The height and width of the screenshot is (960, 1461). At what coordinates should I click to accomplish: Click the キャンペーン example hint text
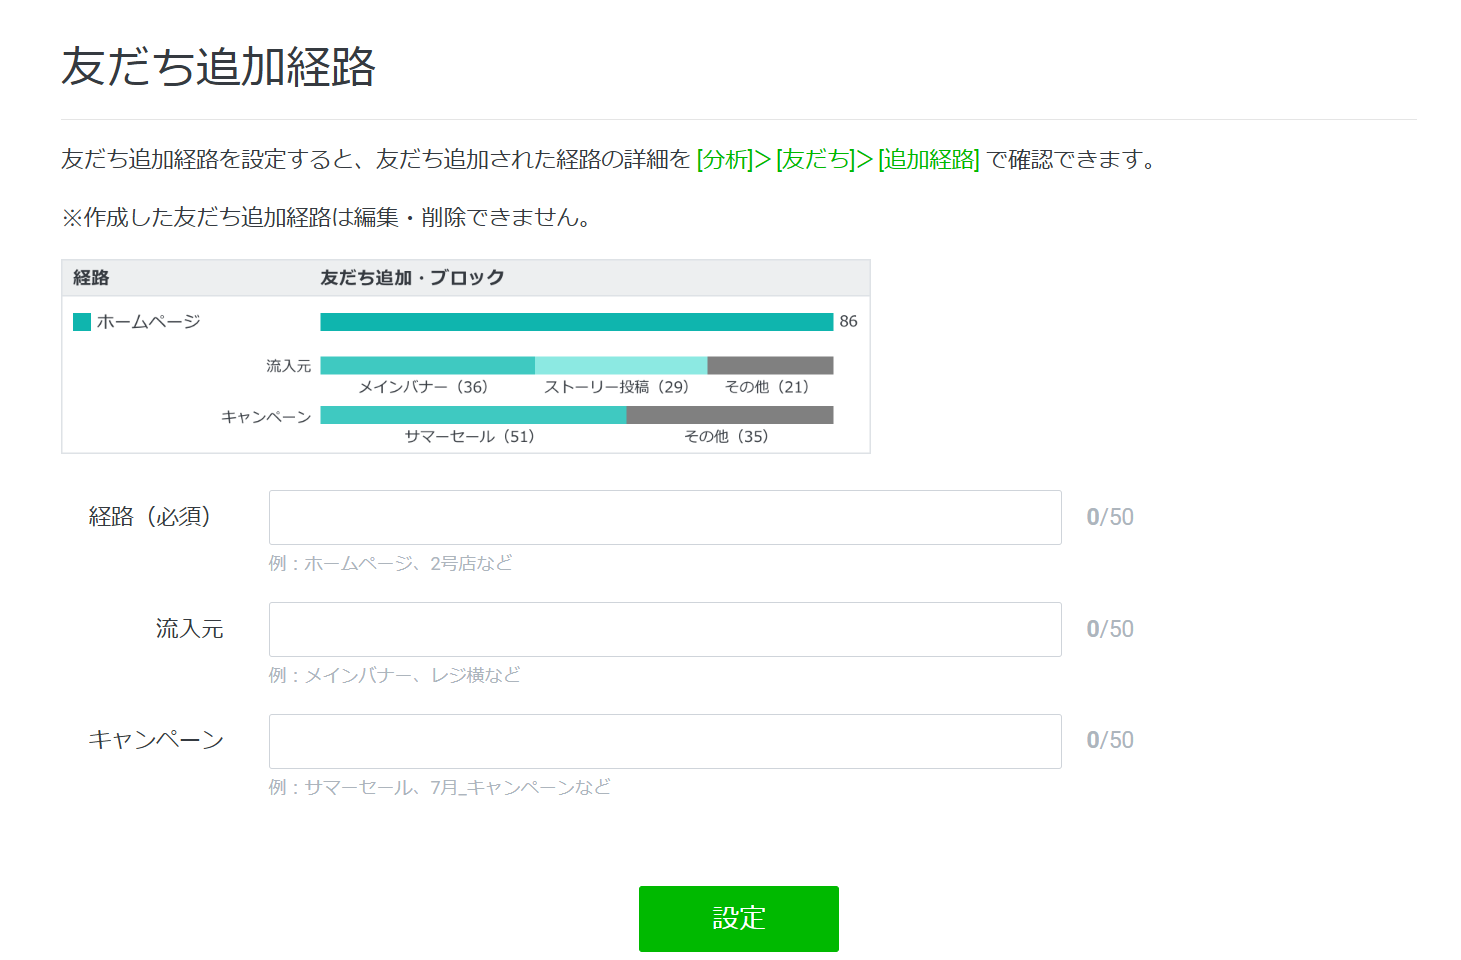pos(439,788)
